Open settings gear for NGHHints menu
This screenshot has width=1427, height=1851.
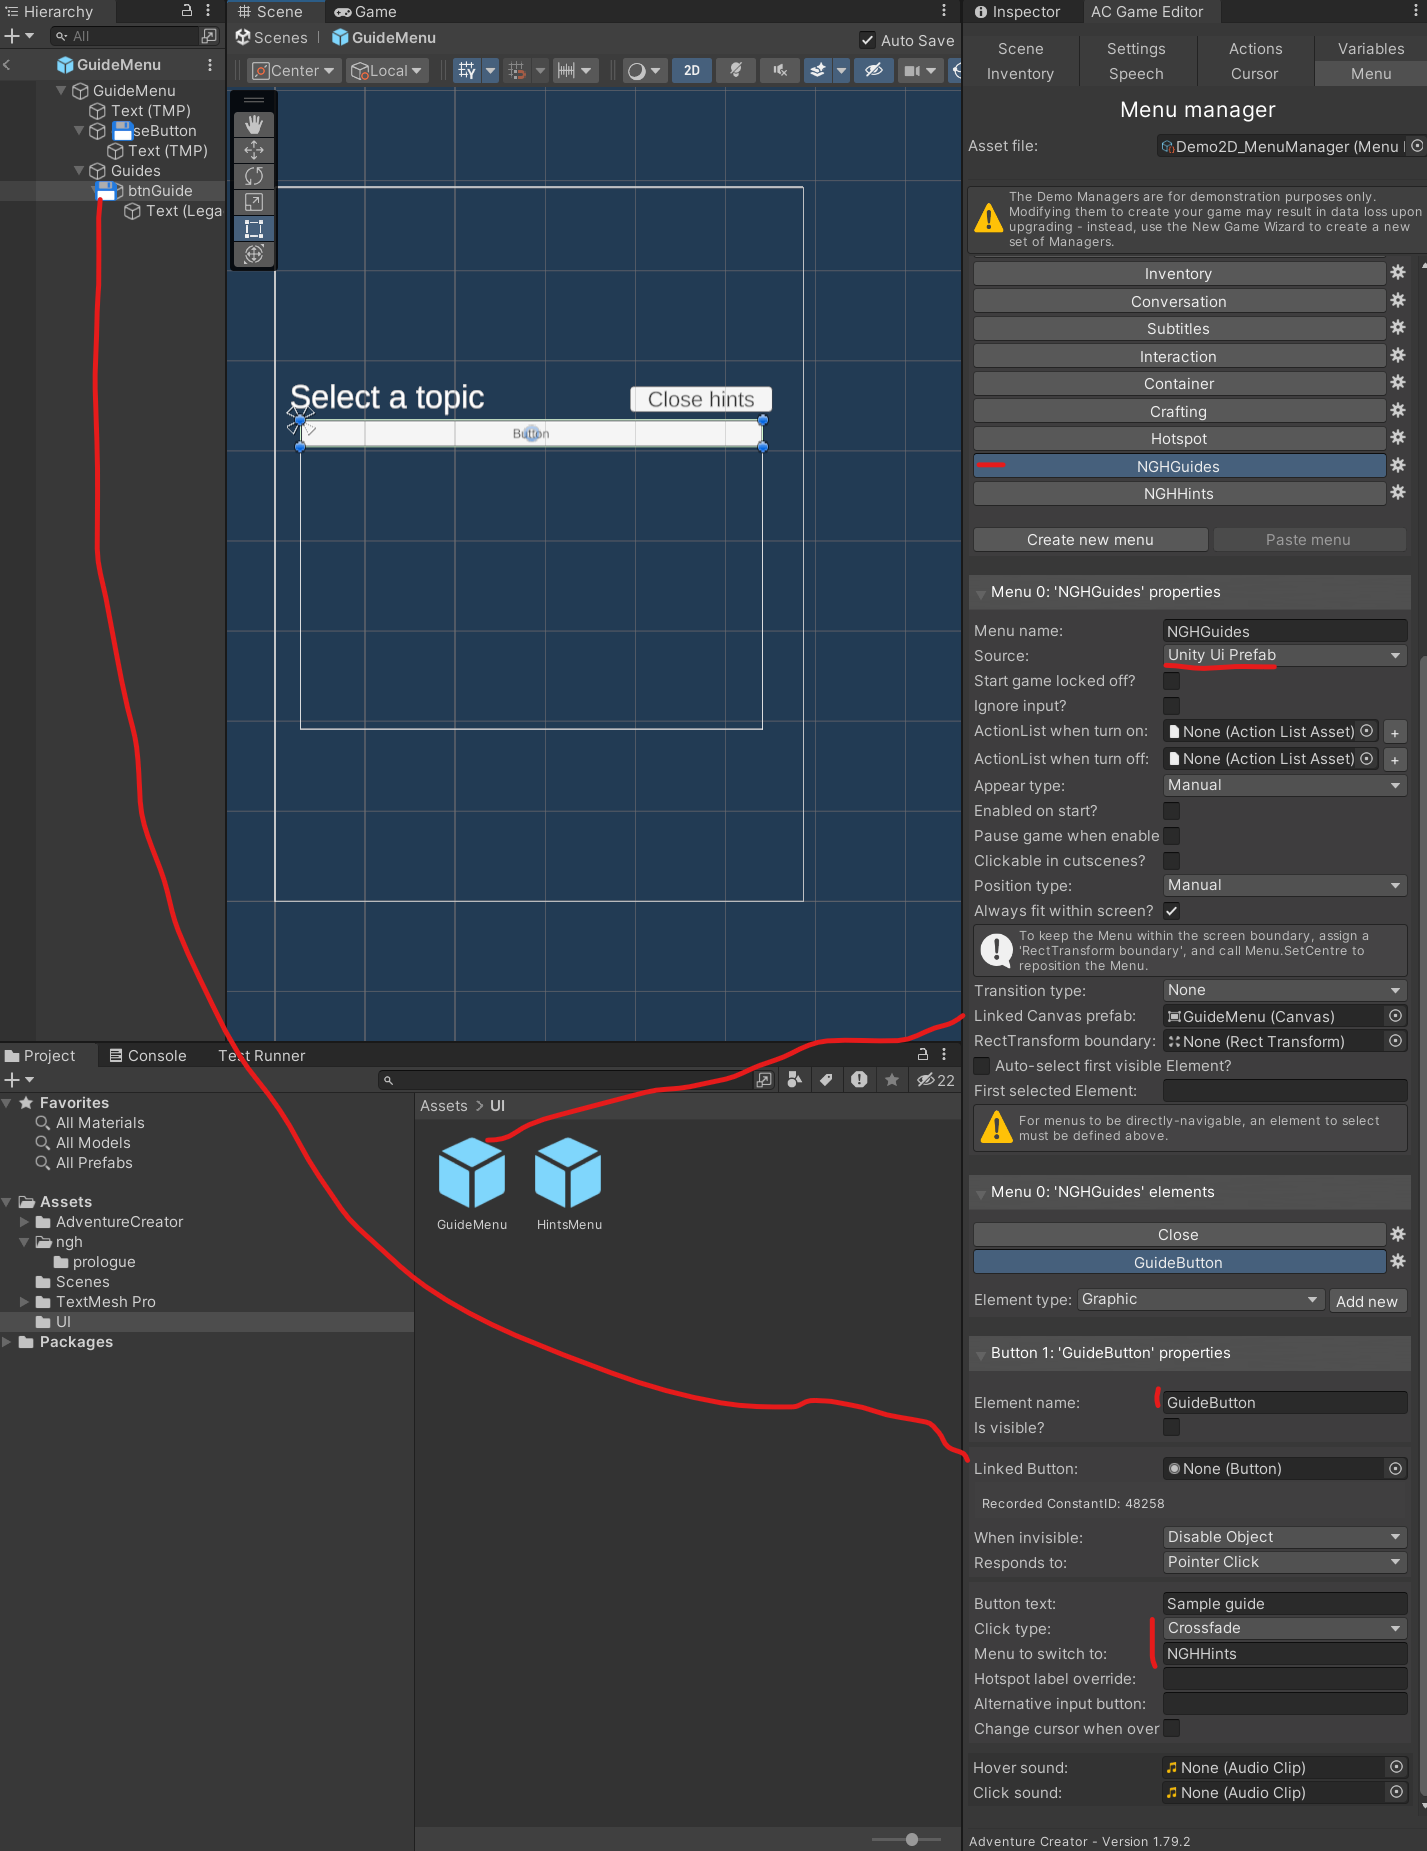1398,492
